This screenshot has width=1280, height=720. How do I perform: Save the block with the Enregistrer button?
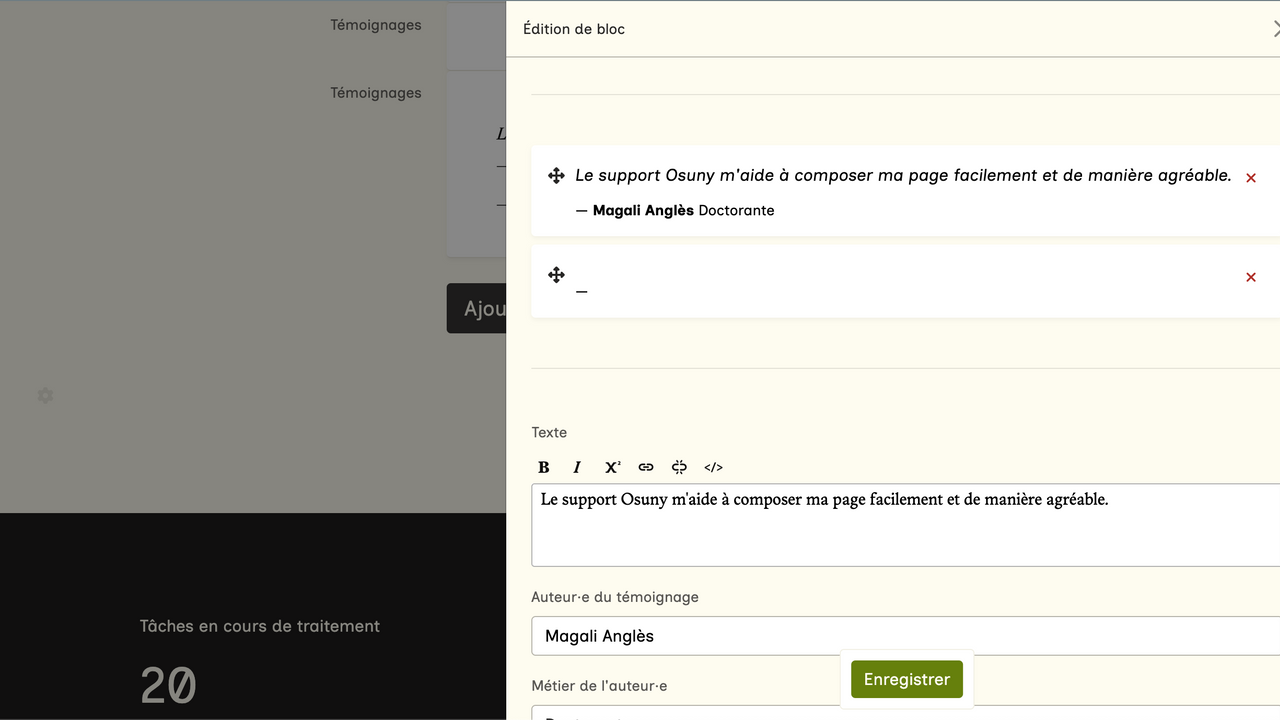906,679
